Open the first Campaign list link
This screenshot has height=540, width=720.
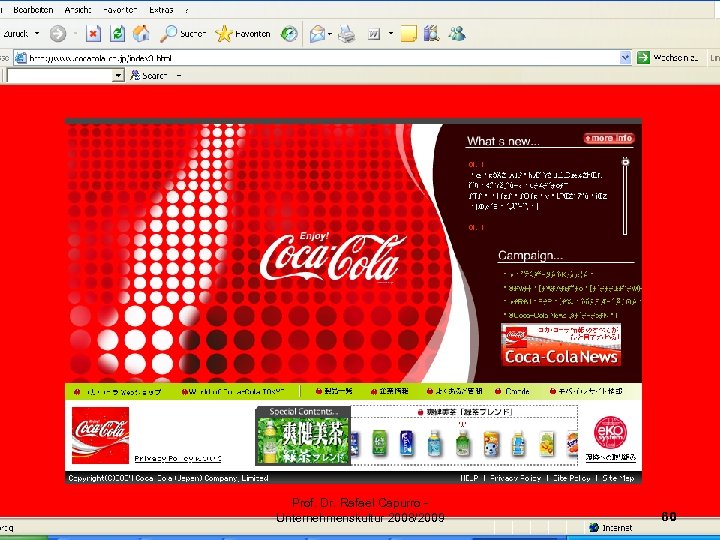tap(548, 274)
